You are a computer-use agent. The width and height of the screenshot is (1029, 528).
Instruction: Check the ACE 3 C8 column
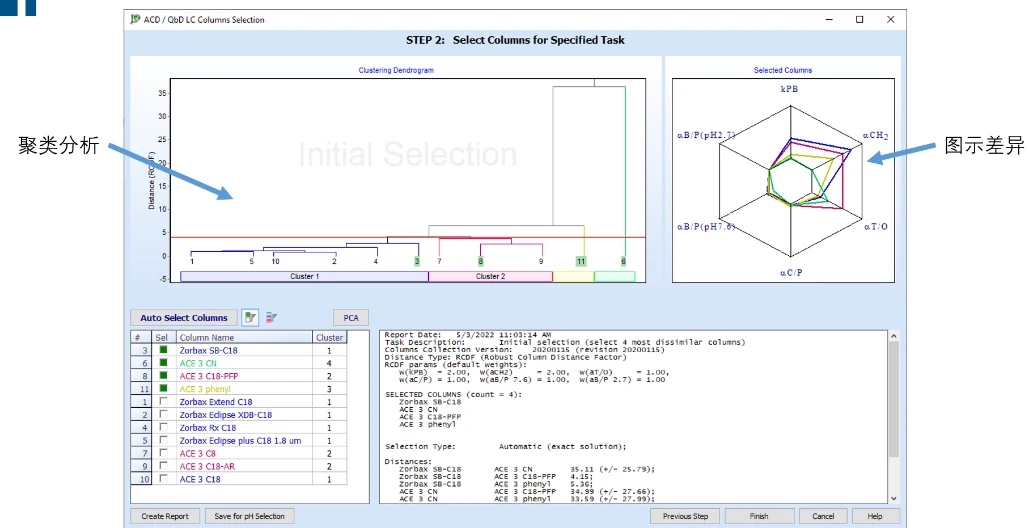tap(163, 453)
